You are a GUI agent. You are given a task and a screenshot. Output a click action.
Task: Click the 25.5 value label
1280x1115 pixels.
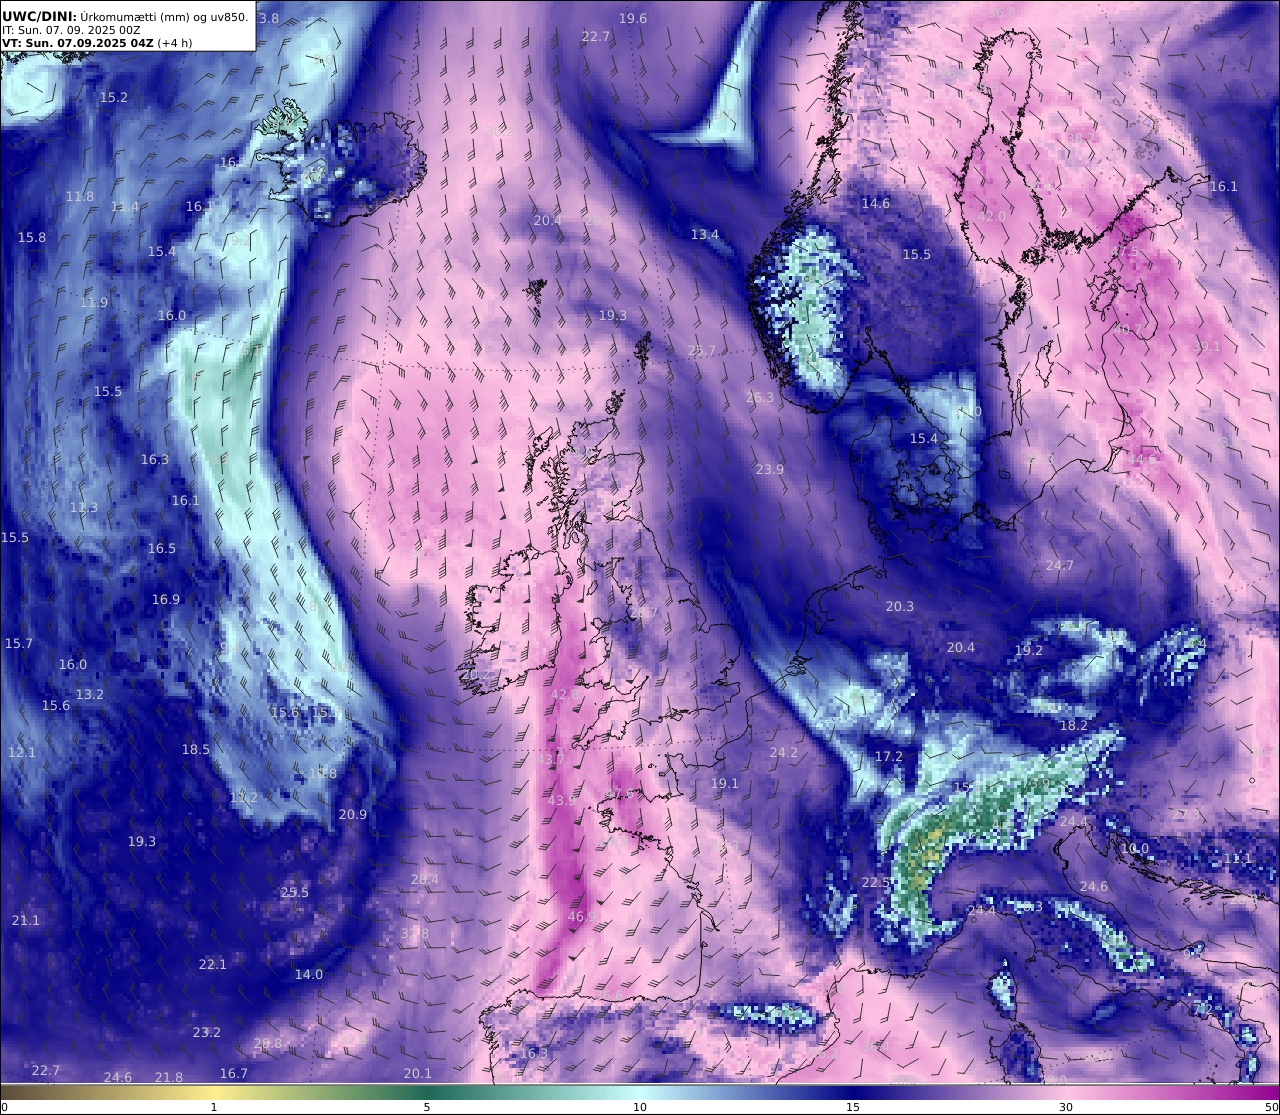coord(295,893)
